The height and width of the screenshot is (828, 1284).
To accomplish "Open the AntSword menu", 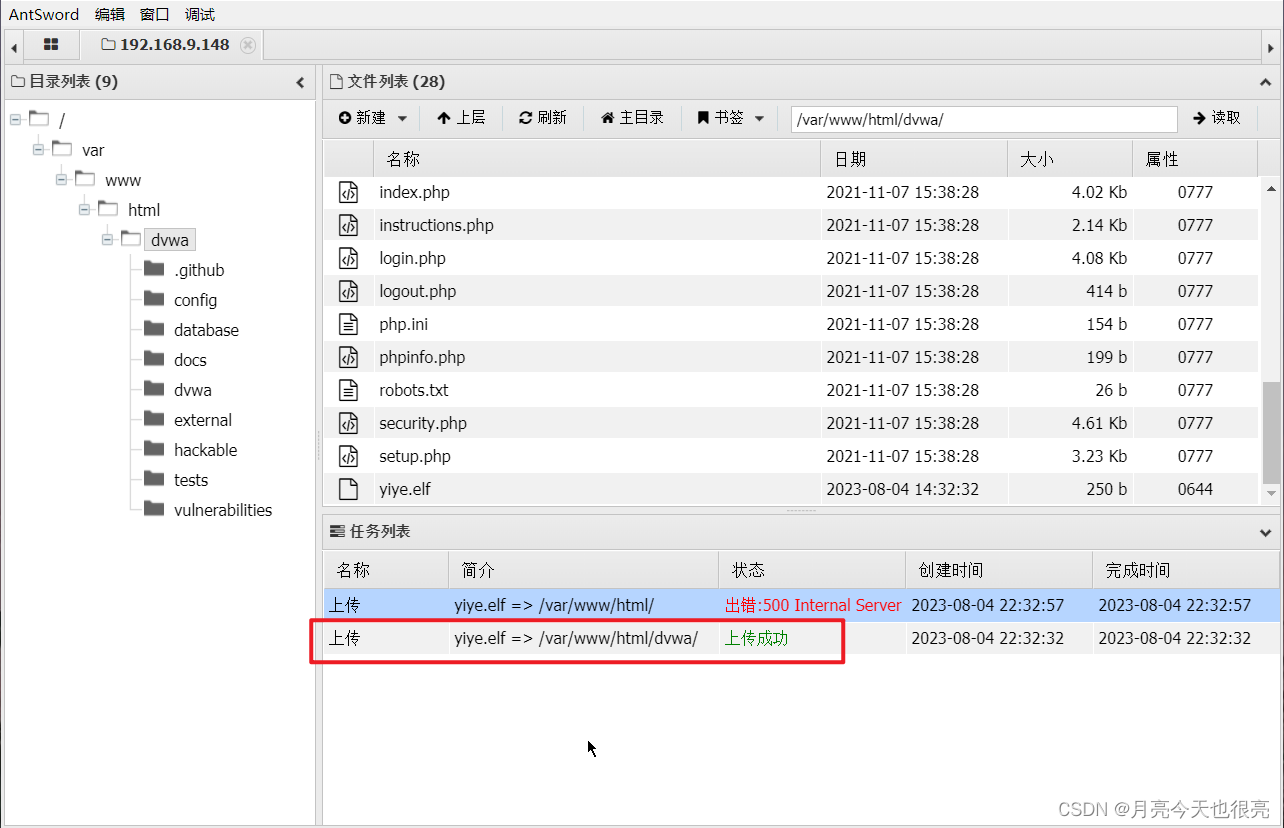I will pos(44,14).
